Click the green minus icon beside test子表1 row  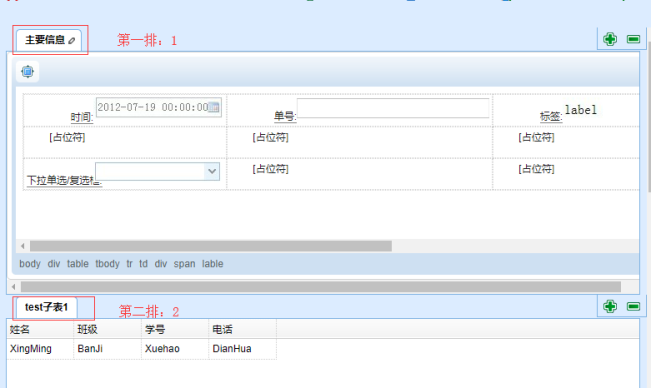[633, 307]
